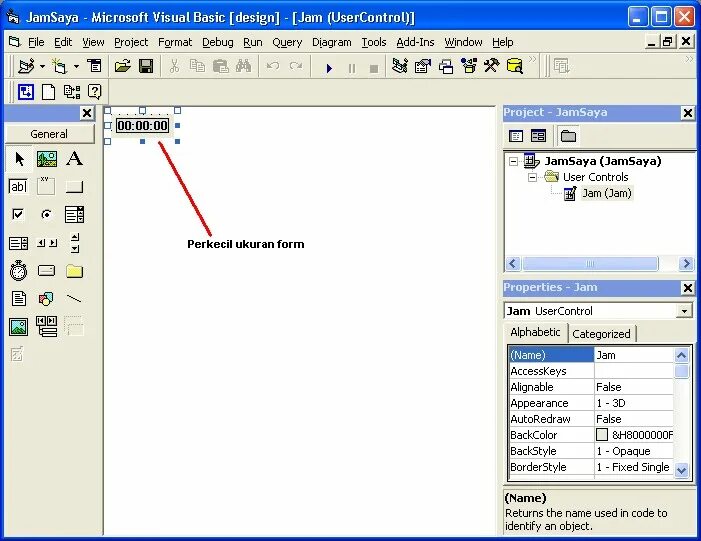Select Jam (Jam) in project tree

click(607, 194)
